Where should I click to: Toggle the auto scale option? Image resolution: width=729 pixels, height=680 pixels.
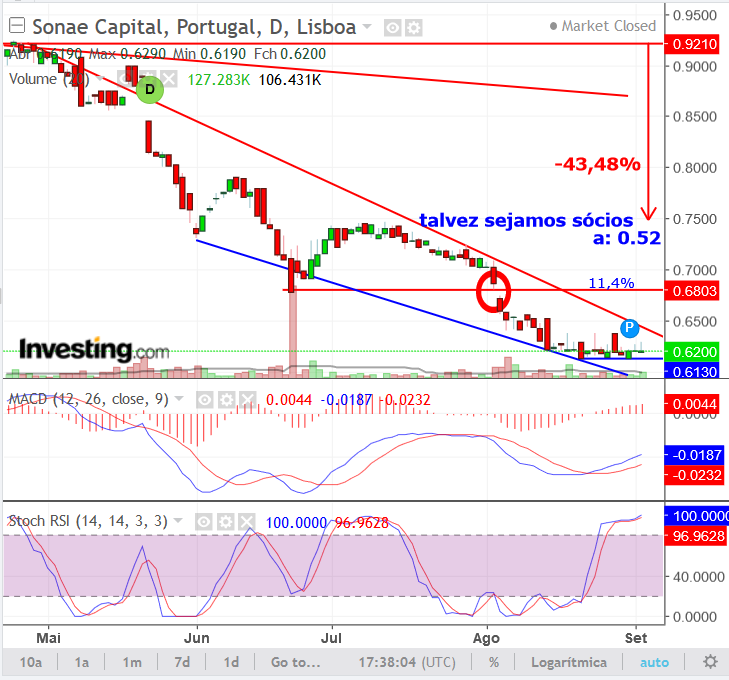[x=654, y=662]
